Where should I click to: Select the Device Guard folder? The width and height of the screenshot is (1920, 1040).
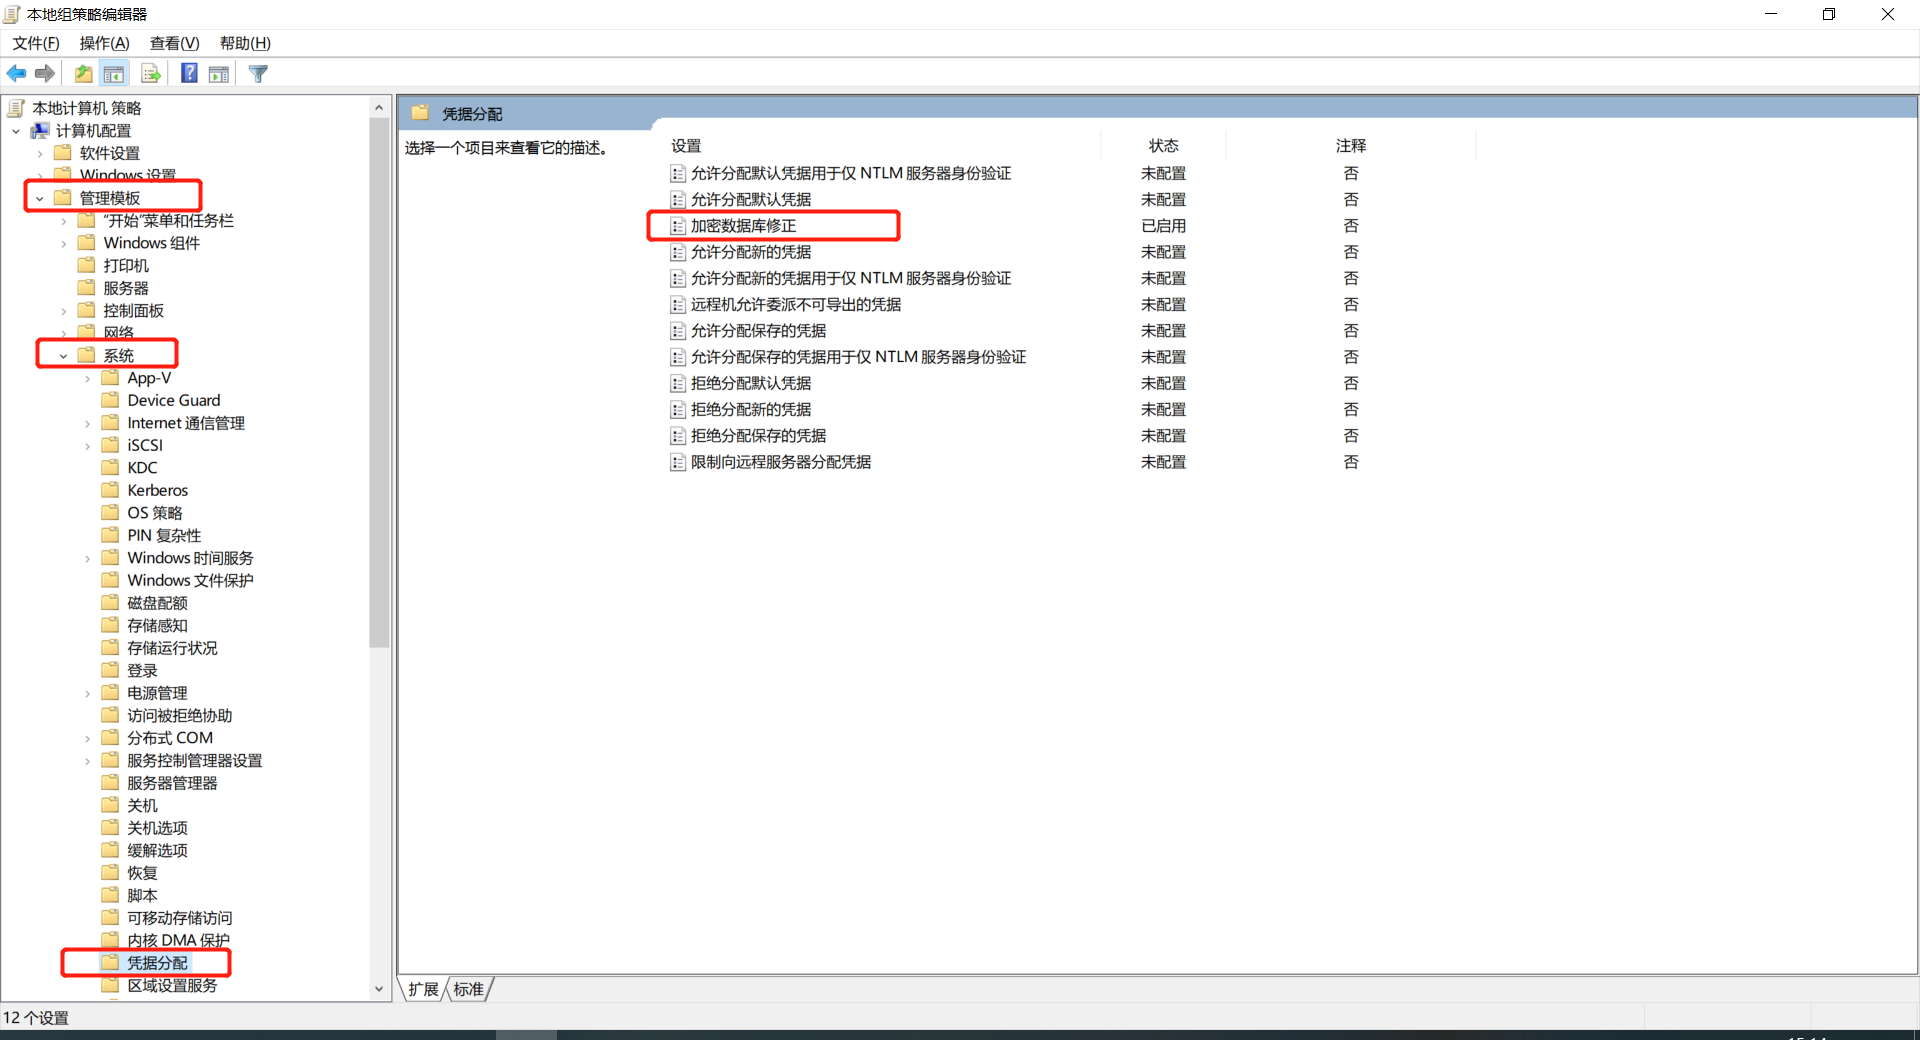point(173,399)
